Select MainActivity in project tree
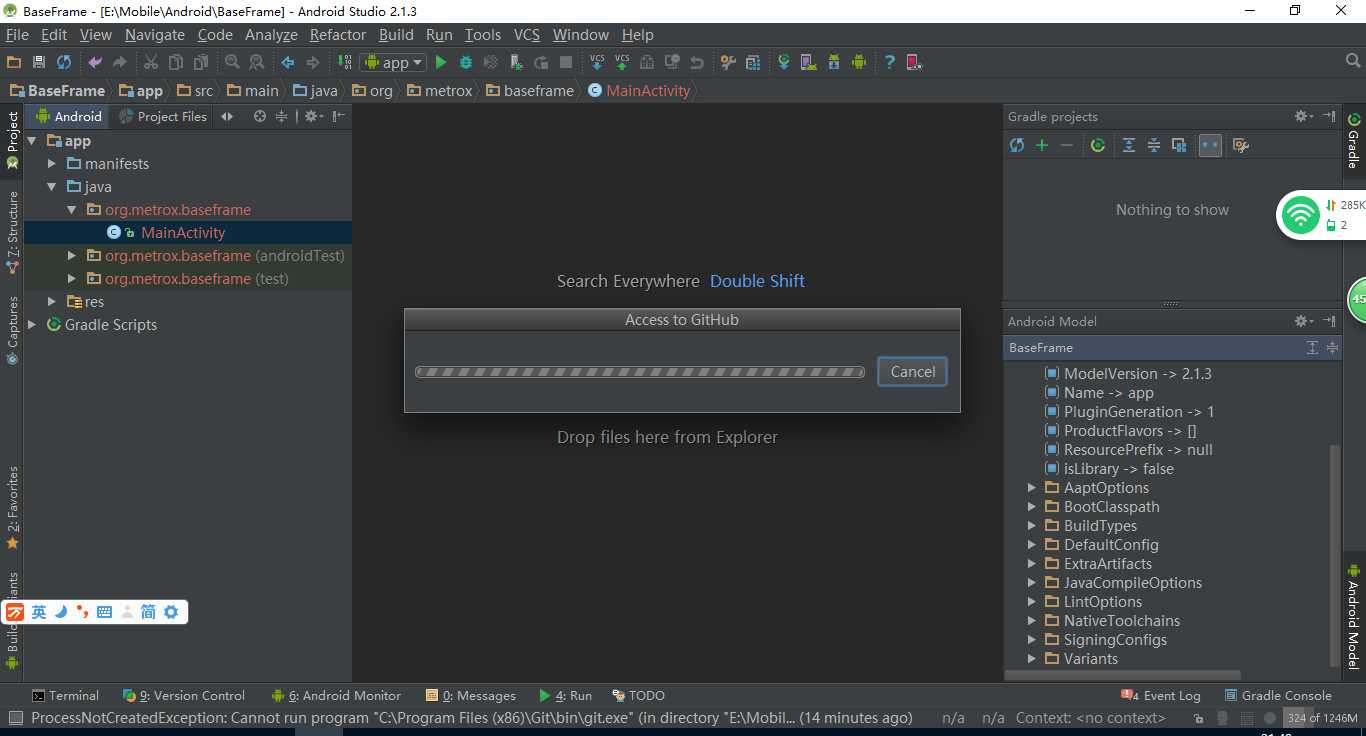The image size is (1366, 736). click(183, 232)
